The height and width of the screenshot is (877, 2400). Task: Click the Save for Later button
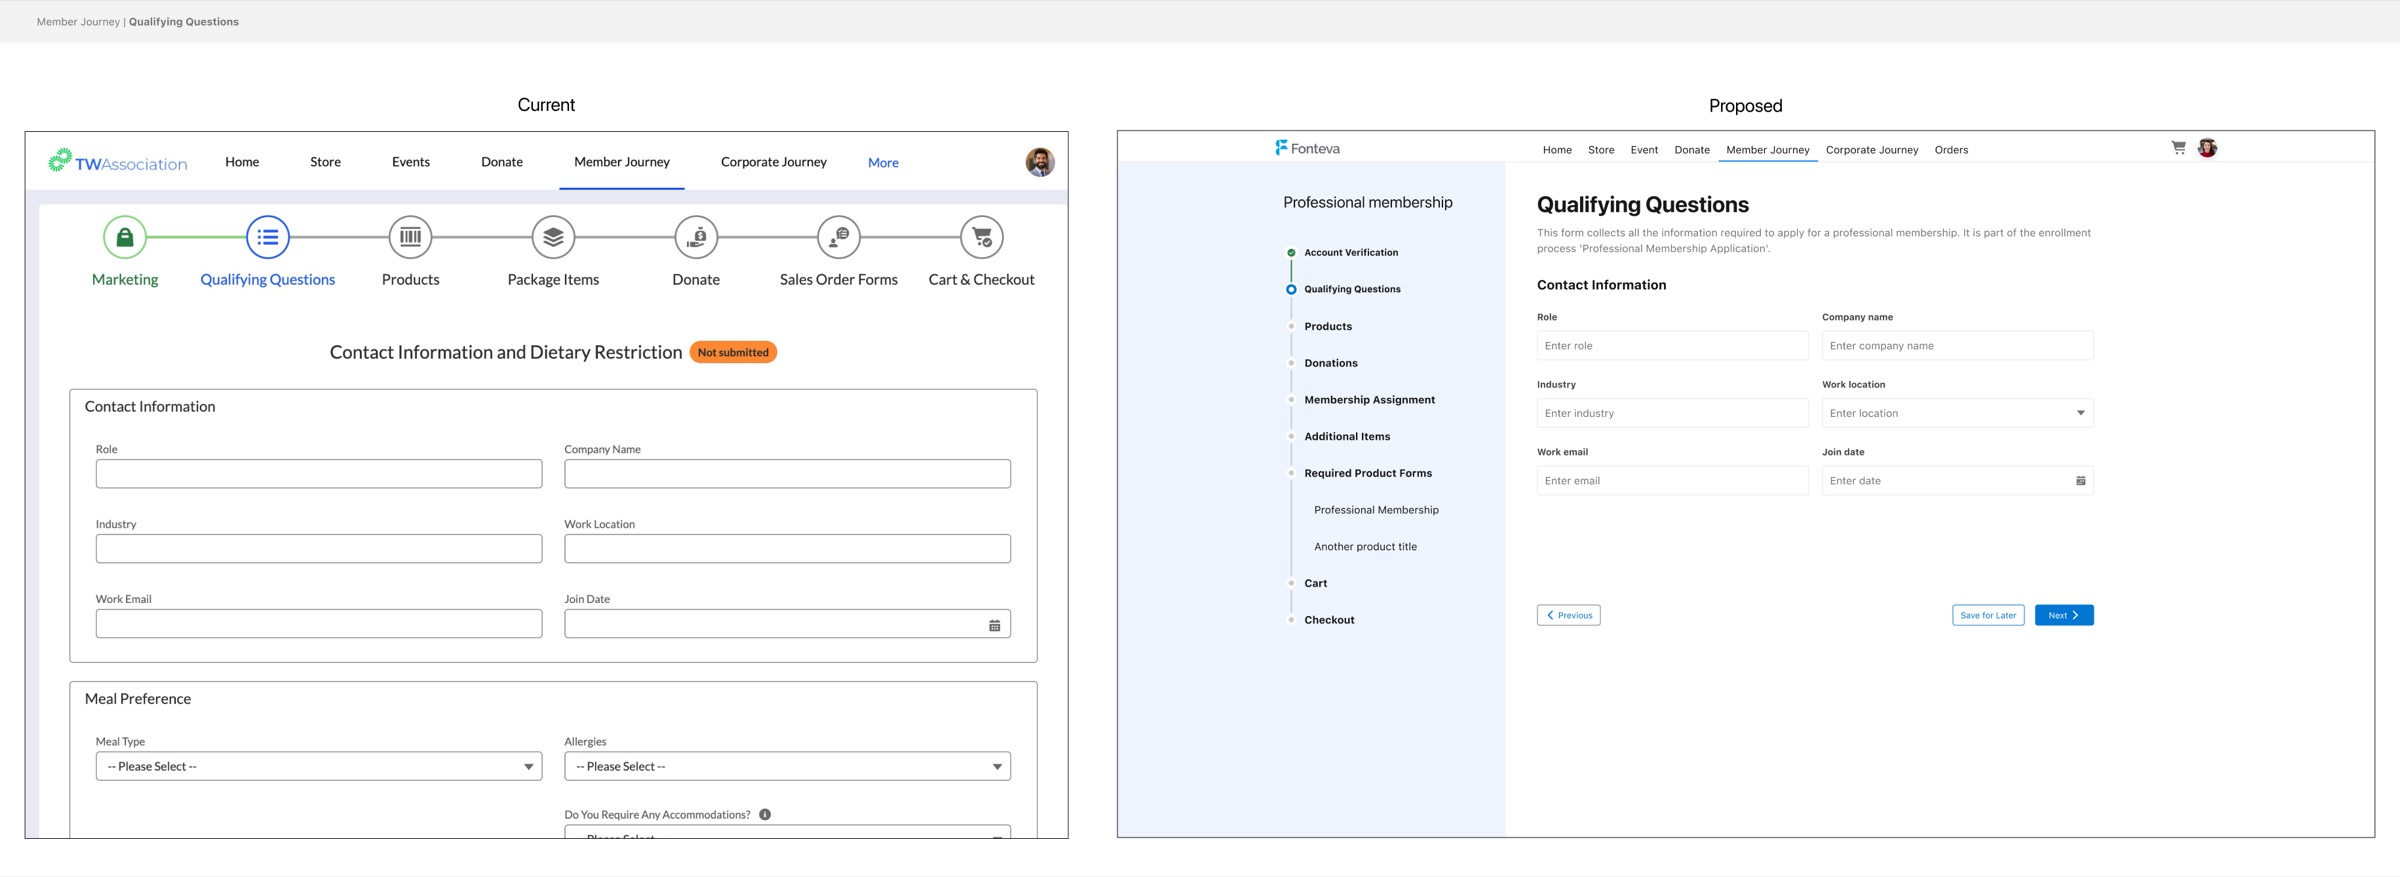1988,615
